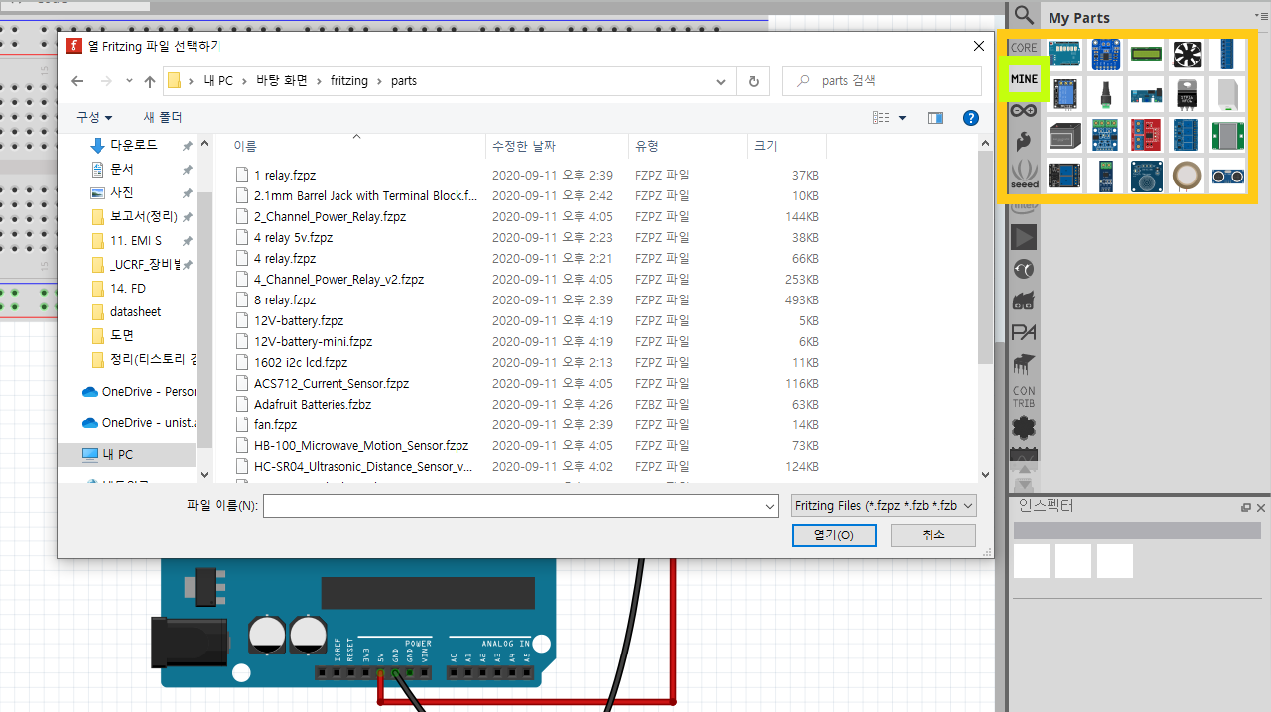Select the barrel jack part in My Parts
Image resolution: width=1271 pixels, height=712 pixels.
click(1106, 95)
